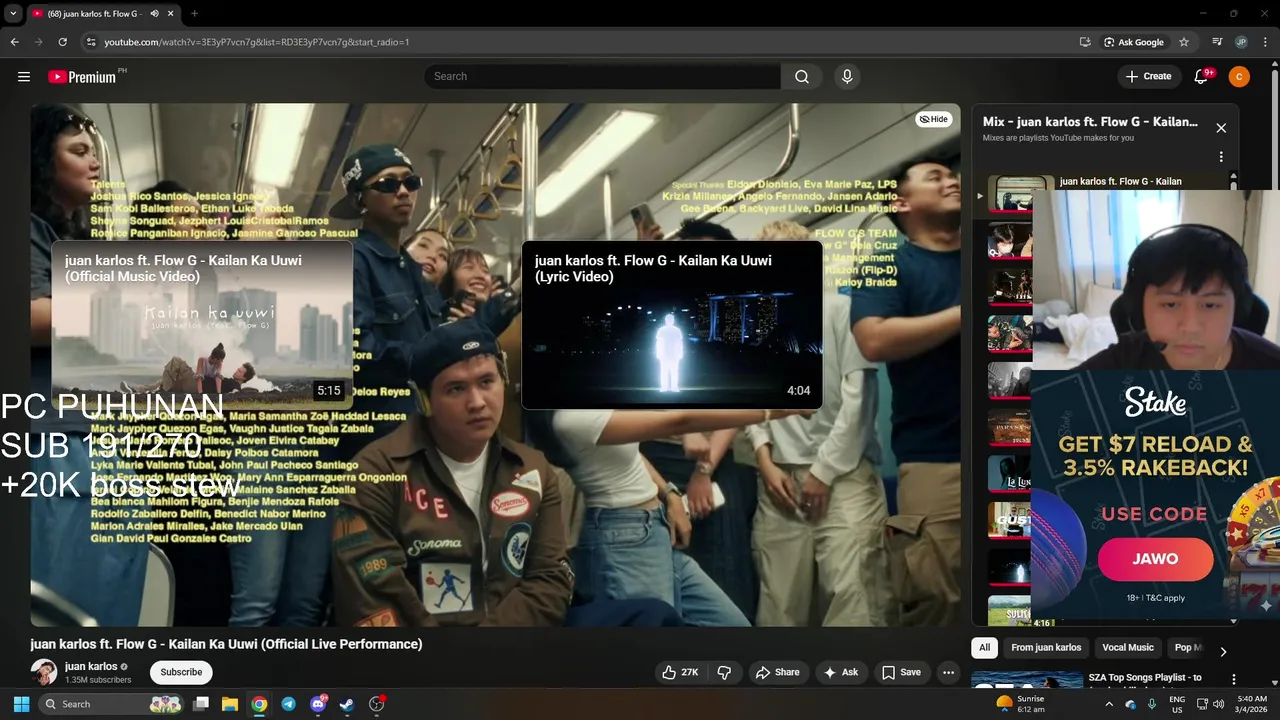Bookmark this page with the star icon
The image size is (1280, 720).
[1184, 42]
